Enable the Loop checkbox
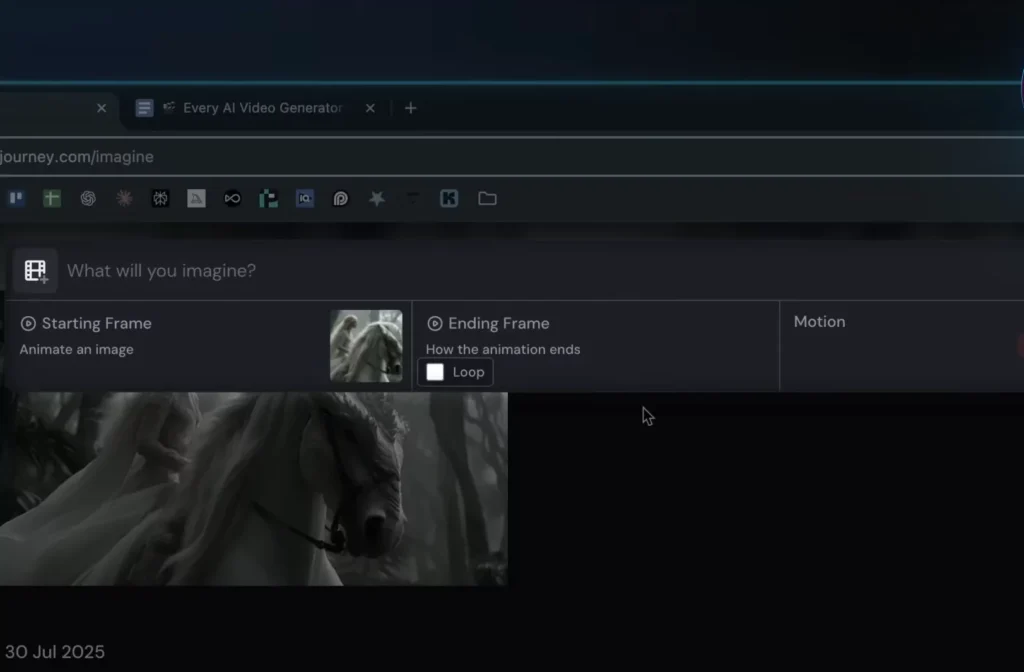 (435, 371)
